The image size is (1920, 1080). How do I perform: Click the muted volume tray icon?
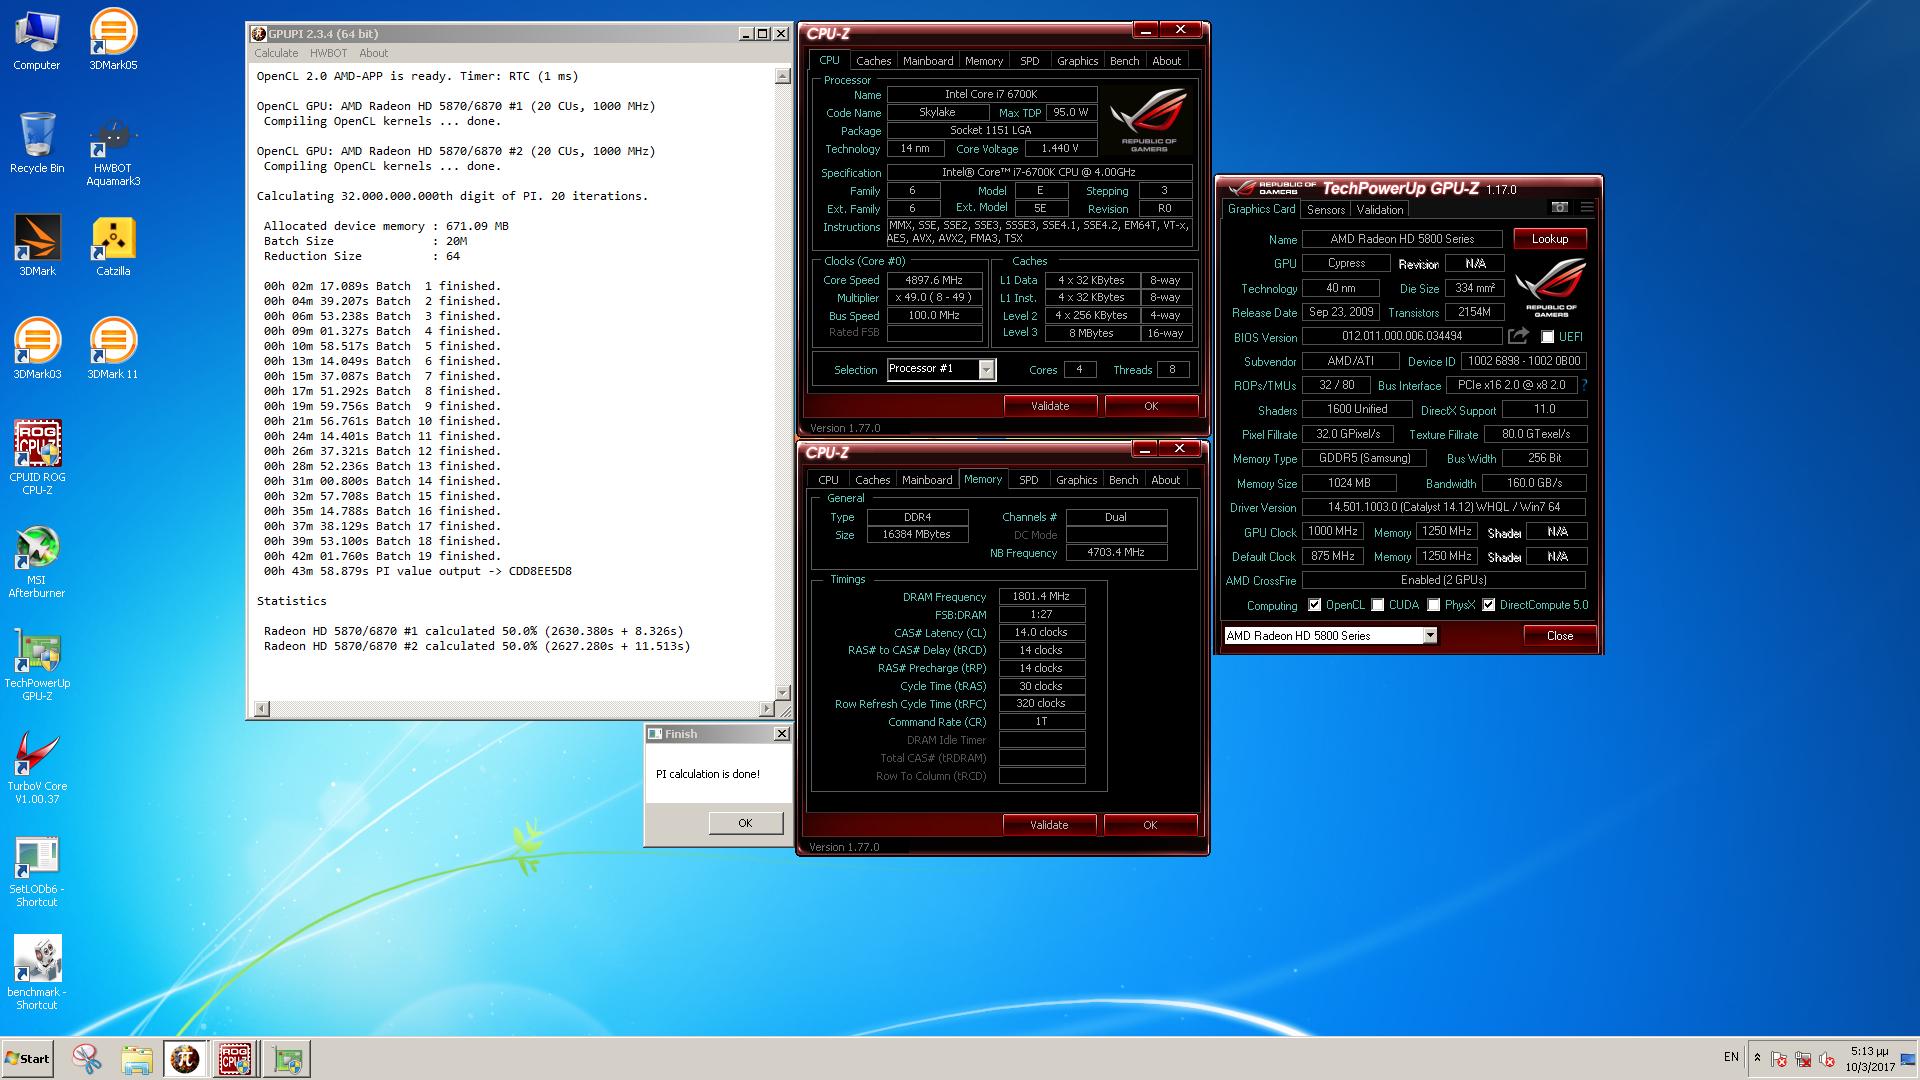point(1826,1059)
